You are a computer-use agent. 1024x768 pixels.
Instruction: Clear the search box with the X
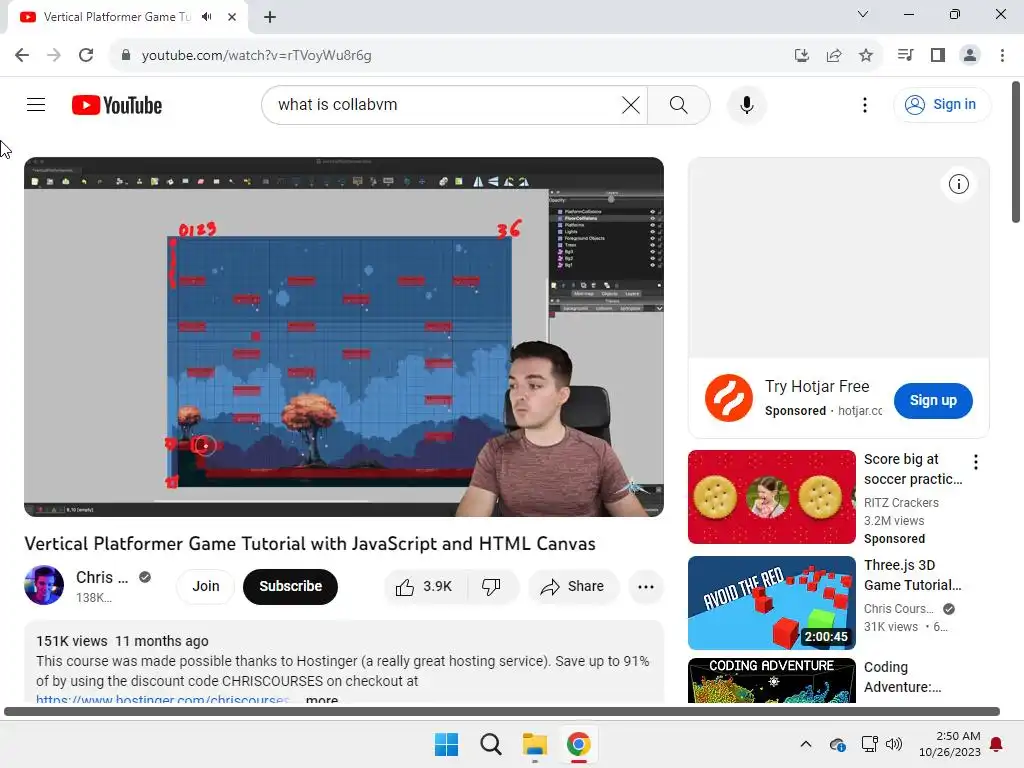coord(630,104)
